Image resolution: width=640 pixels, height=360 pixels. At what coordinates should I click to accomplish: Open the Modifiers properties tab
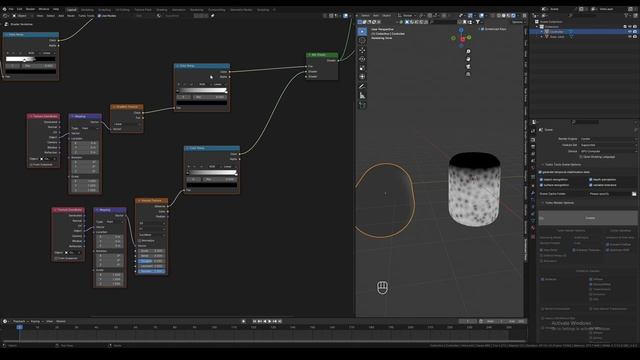point(533,193)
